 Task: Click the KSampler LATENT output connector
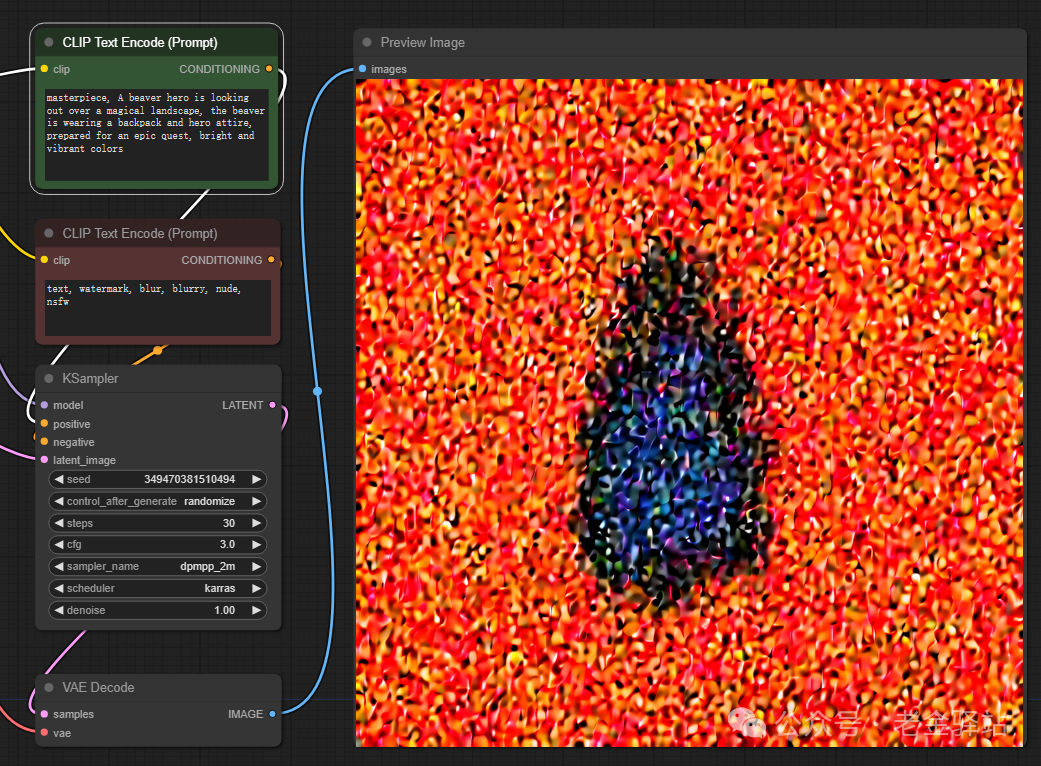pos(273,405)
